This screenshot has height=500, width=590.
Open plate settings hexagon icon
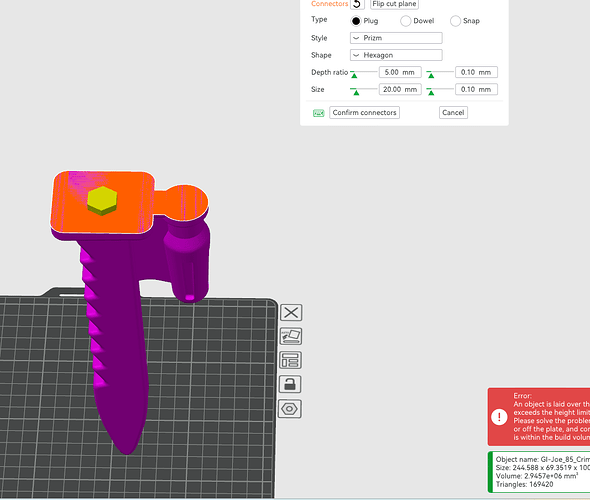pyautogui.click(x=289, y=409)
